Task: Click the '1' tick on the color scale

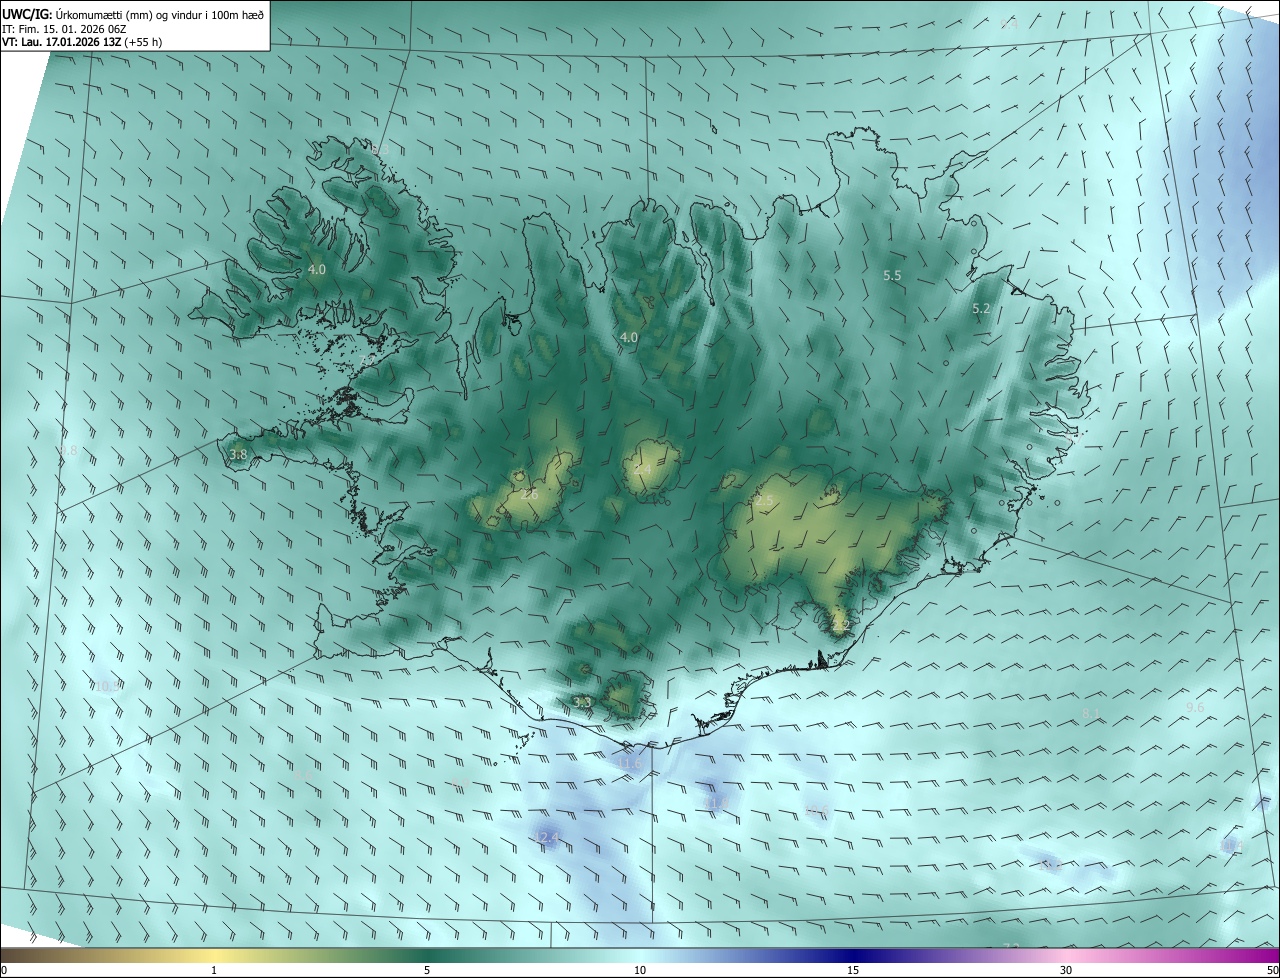Action: pyautogui.click(x=214, y=970)
